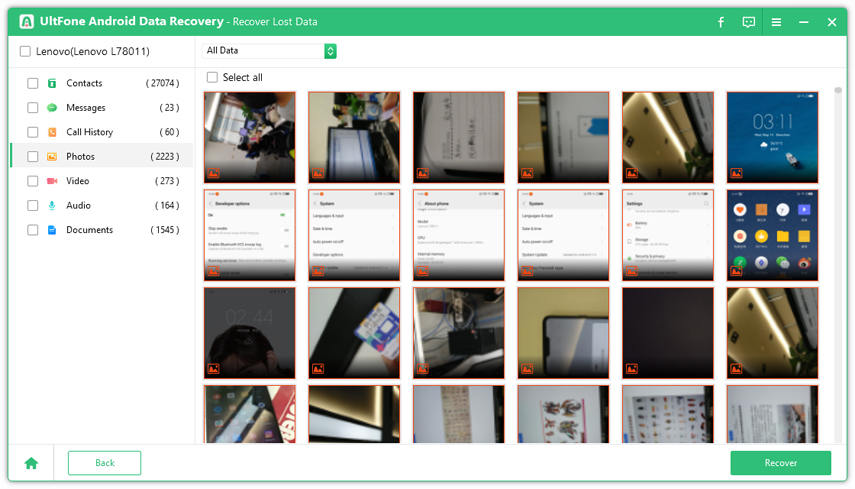
Task: Click the Contacts count ( 27074 )
Action: pos(162,83)
